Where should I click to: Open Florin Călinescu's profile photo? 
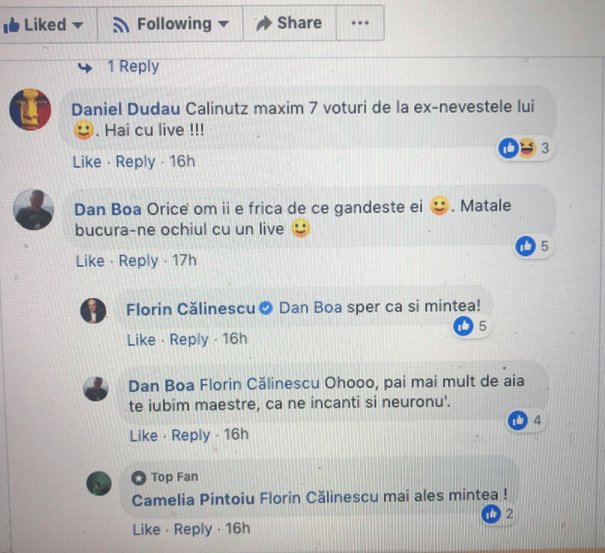93,311
